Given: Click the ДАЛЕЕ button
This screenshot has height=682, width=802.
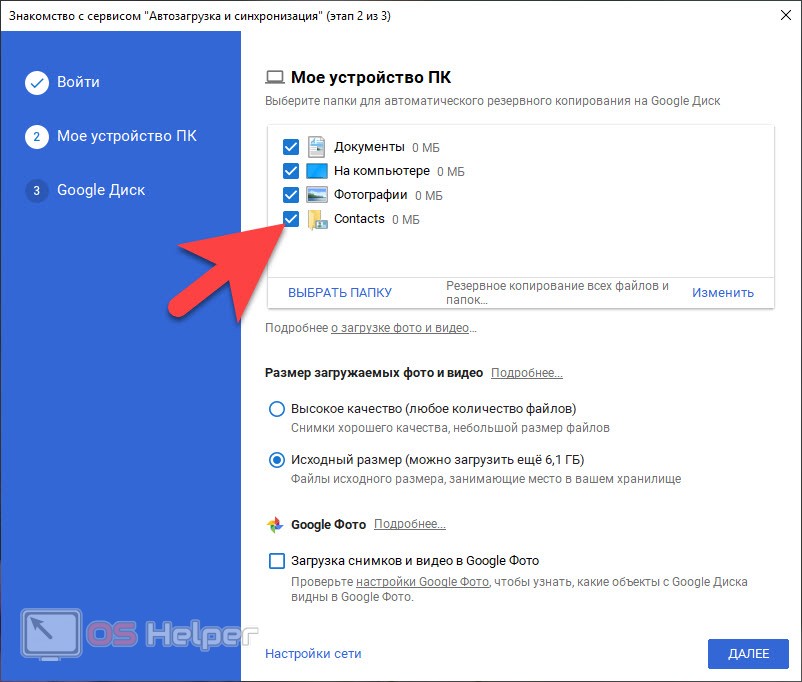Looking at the screenshot, I should [748, 654].
